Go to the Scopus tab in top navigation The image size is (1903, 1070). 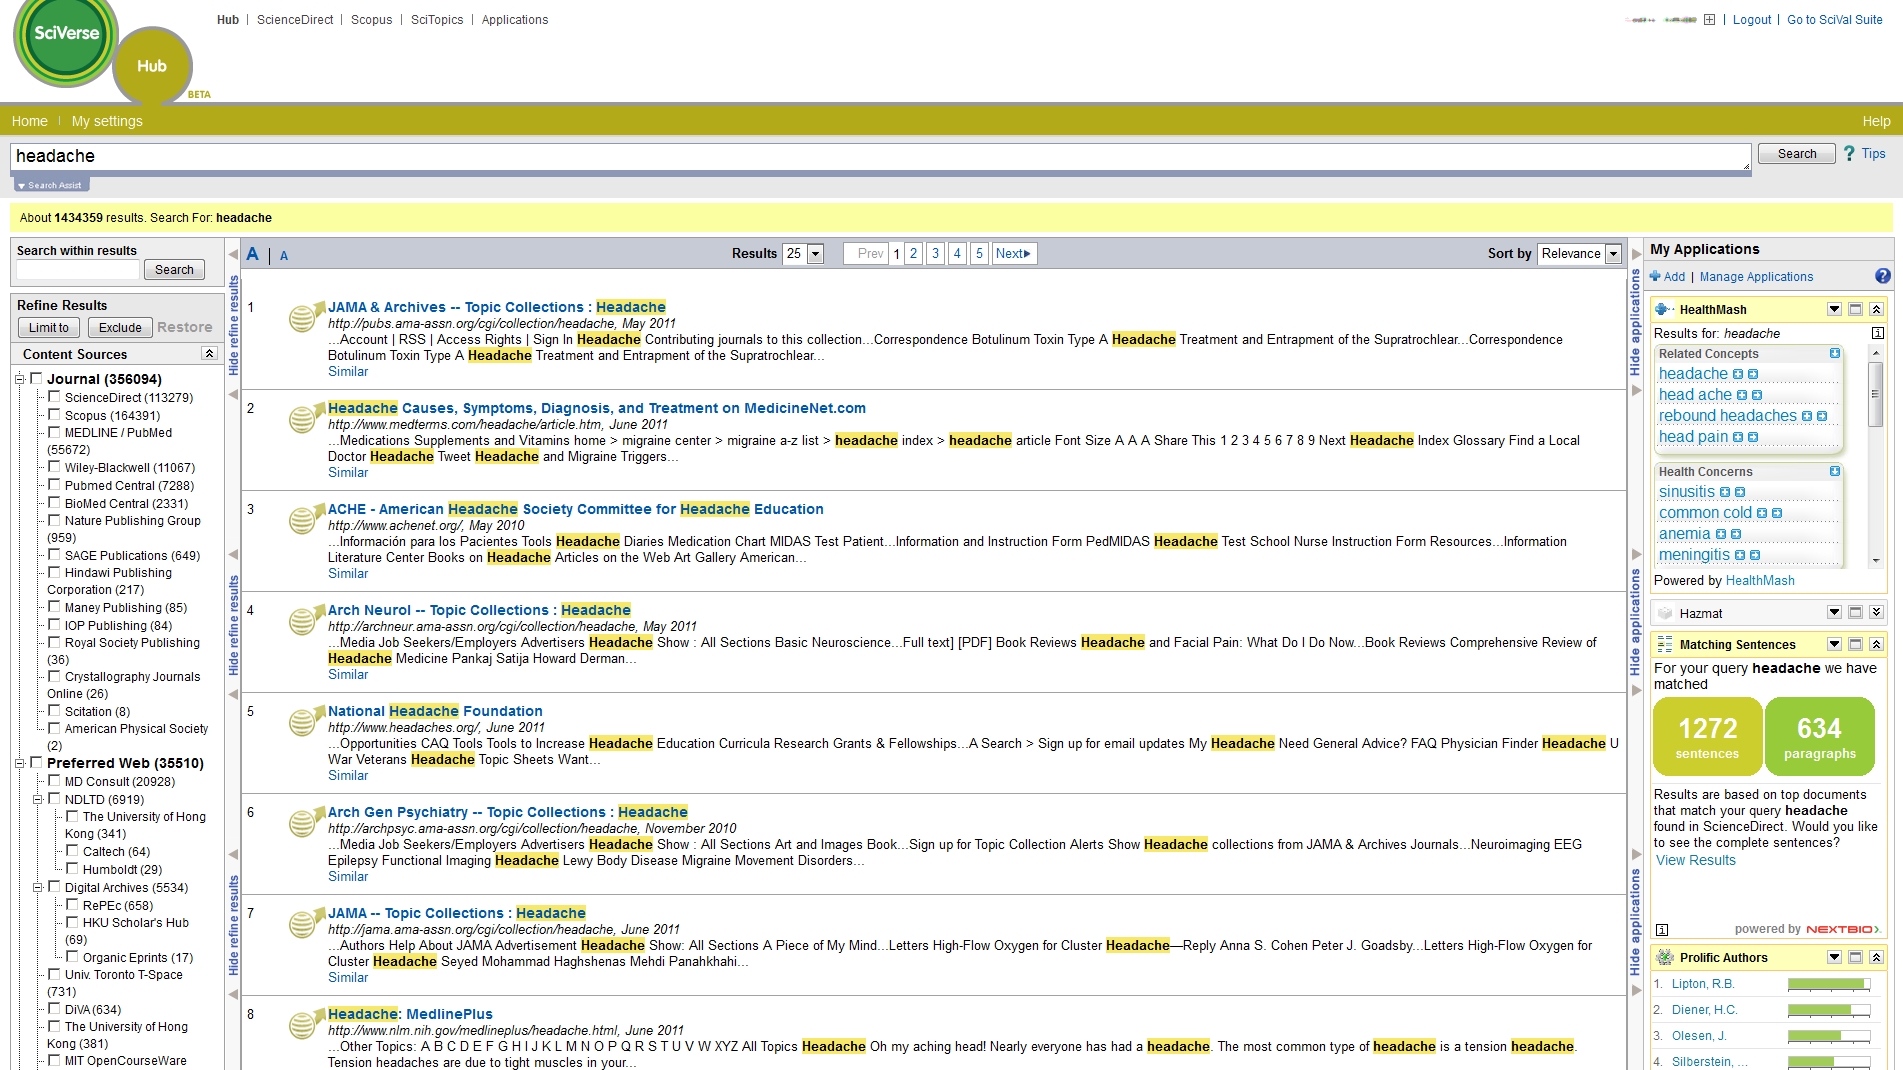pyautogui.click(x=371, y=19)
